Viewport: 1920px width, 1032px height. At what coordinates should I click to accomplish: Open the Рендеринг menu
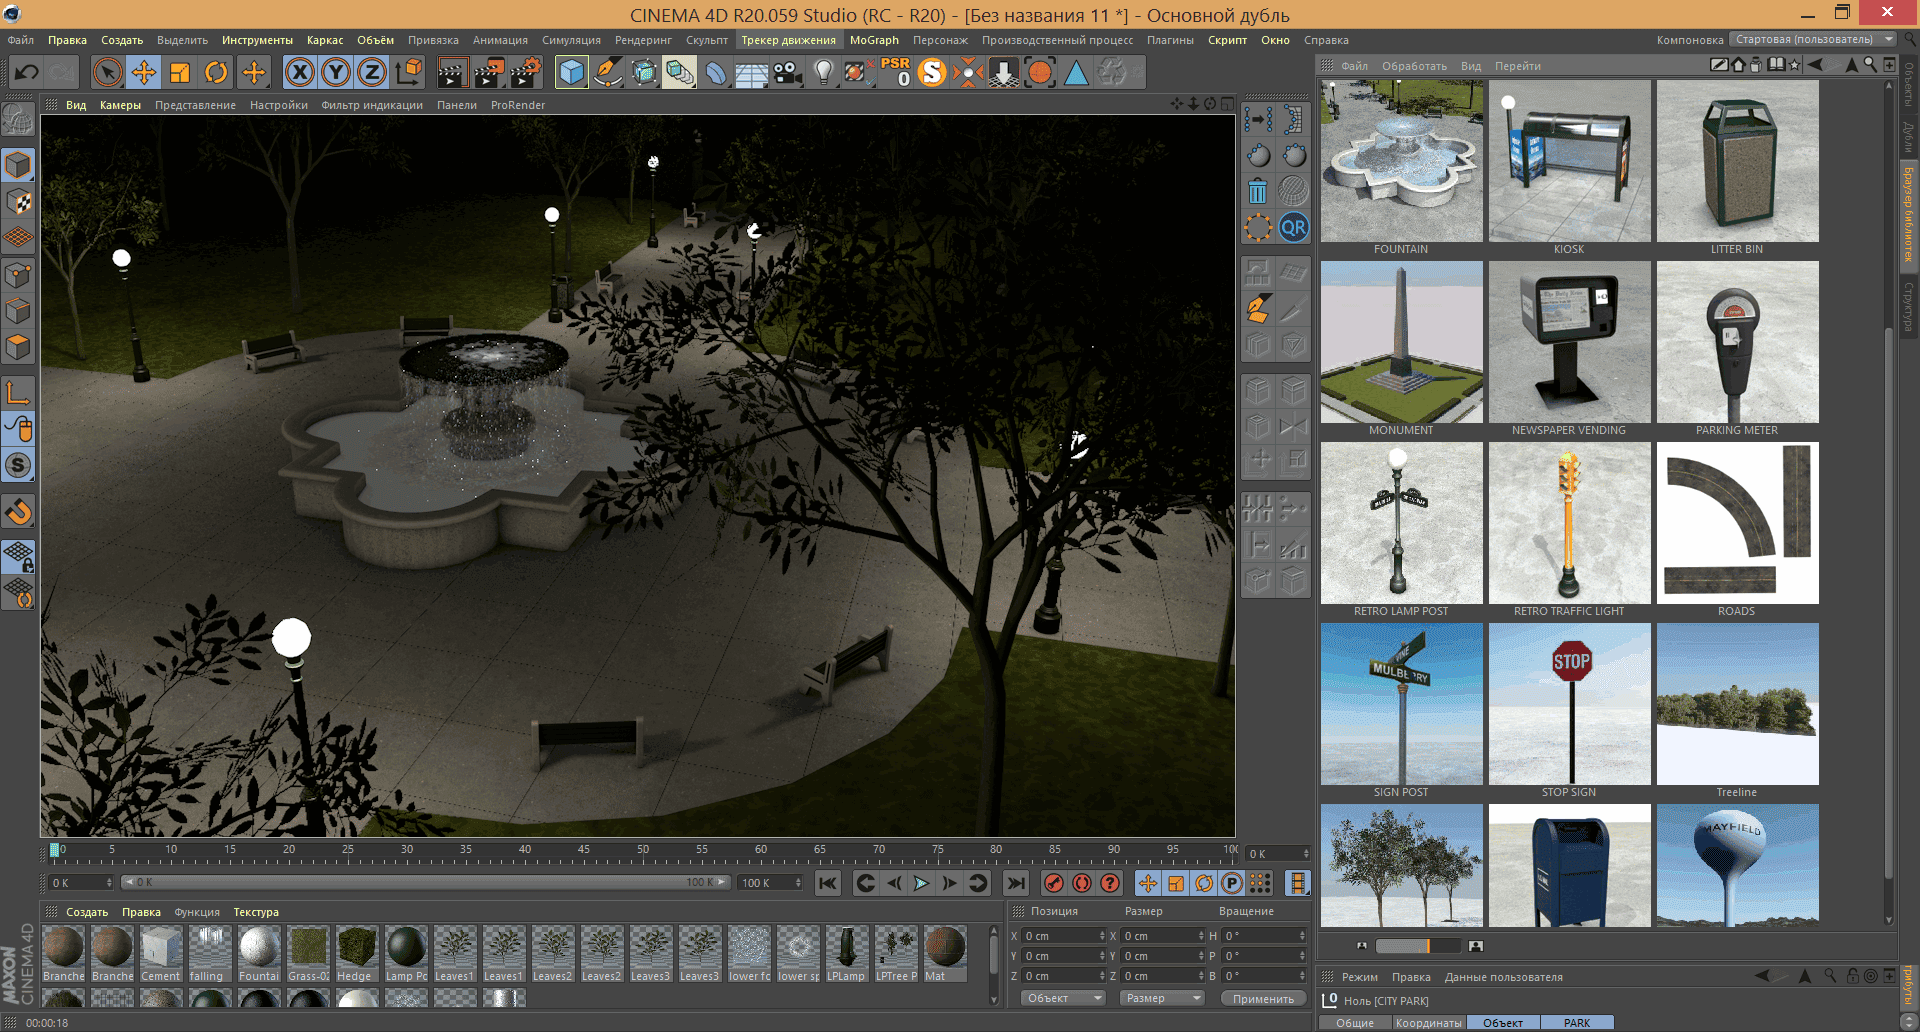click(x=643, y=40)
